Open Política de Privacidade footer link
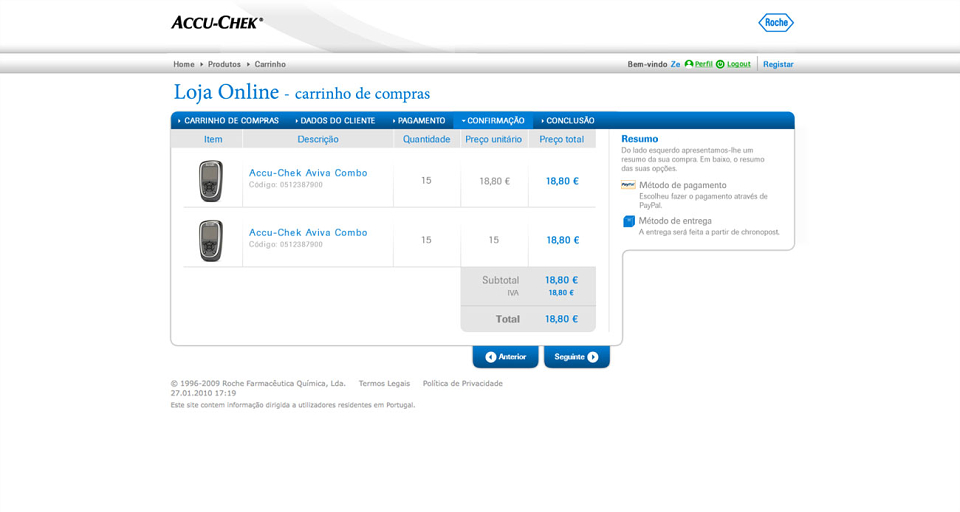The image size is (960, 512). [462, 383]
